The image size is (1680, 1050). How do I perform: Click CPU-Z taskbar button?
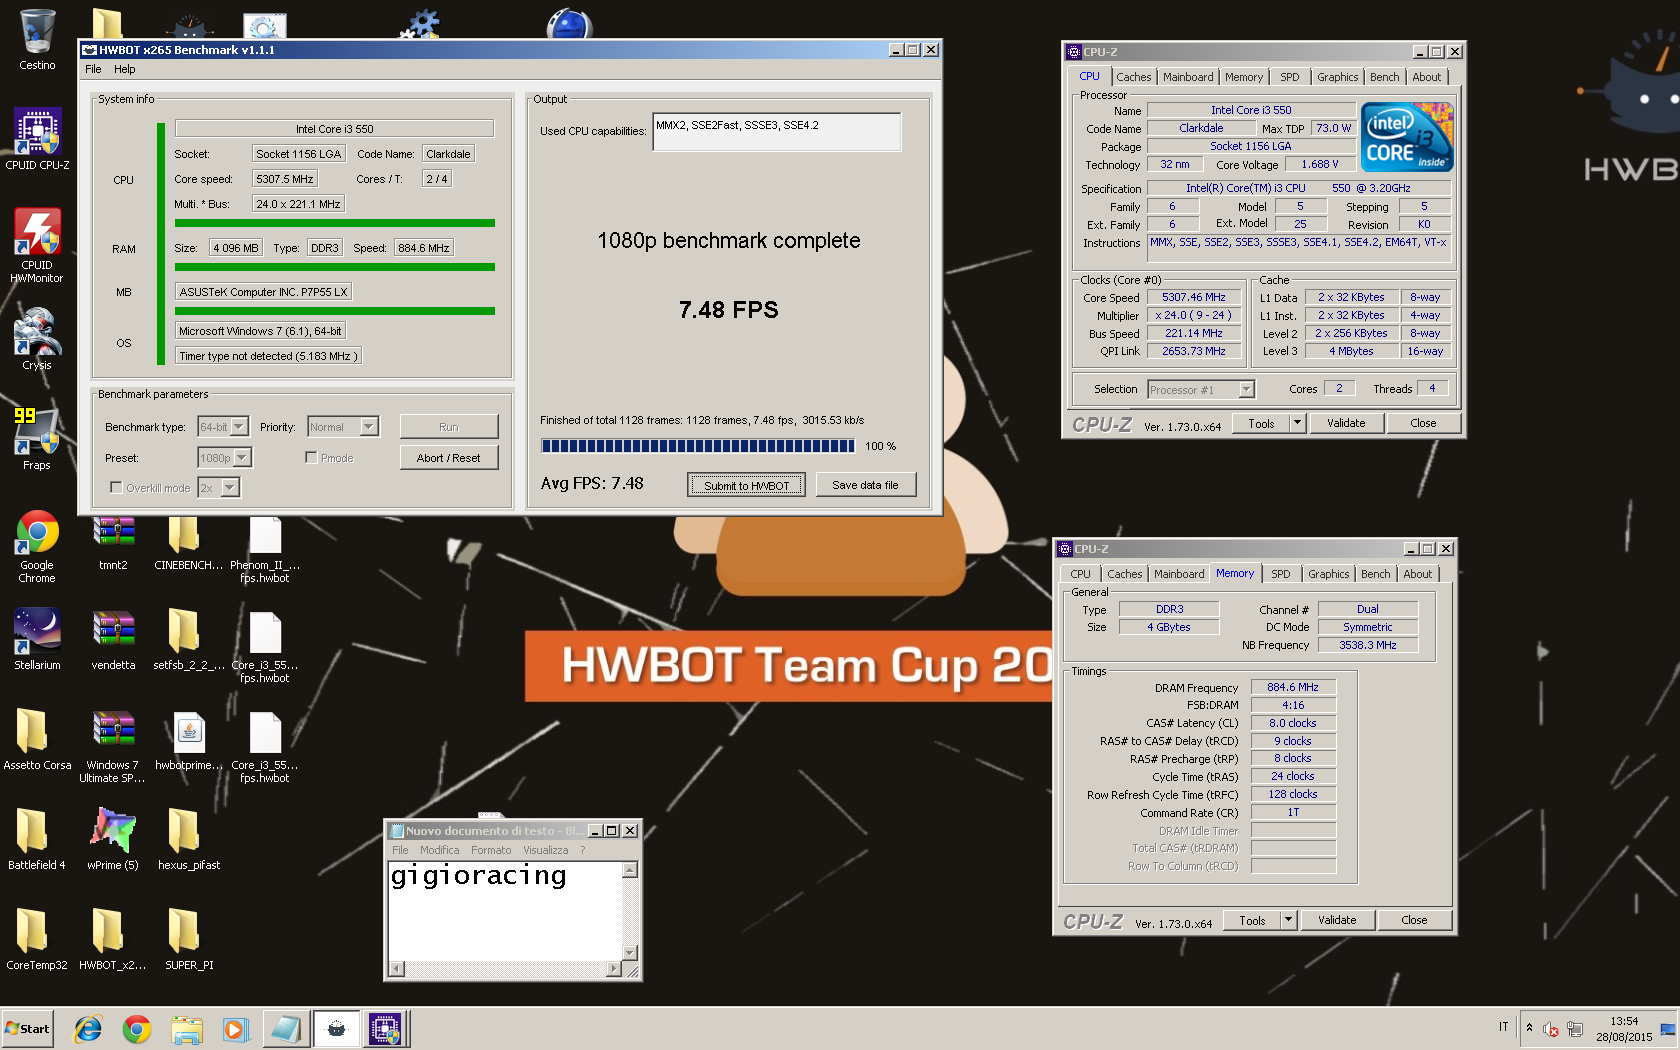click(x=385, y=1028)
